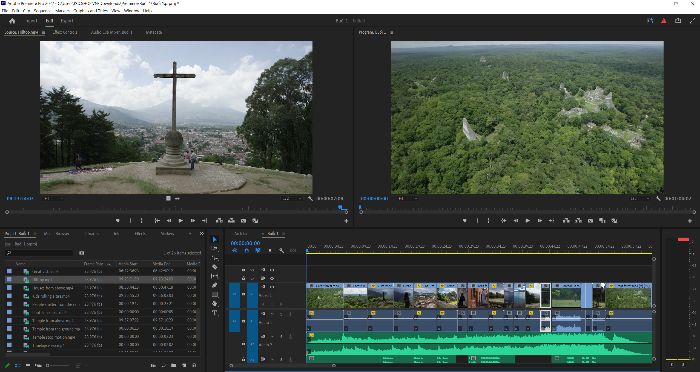Viewport: 700px width, 372px height.
Task: Step back one frame in Source monitor
Action: (169, 221)
